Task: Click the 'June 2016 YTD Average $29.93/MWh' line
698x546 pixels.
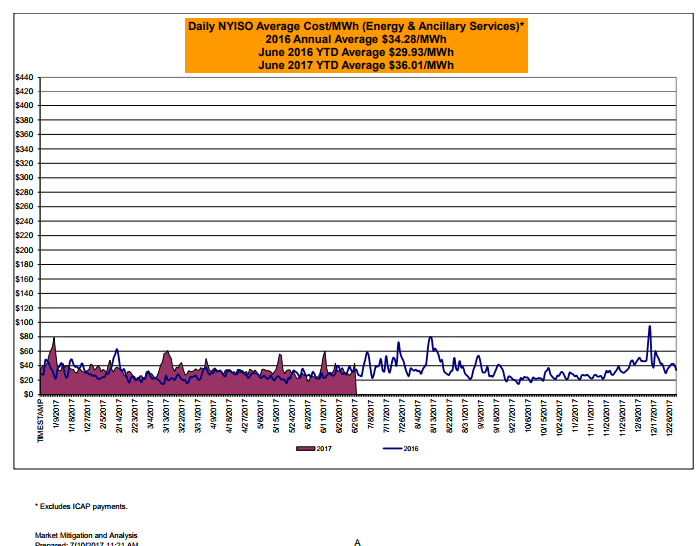Action: pos(356,52)
